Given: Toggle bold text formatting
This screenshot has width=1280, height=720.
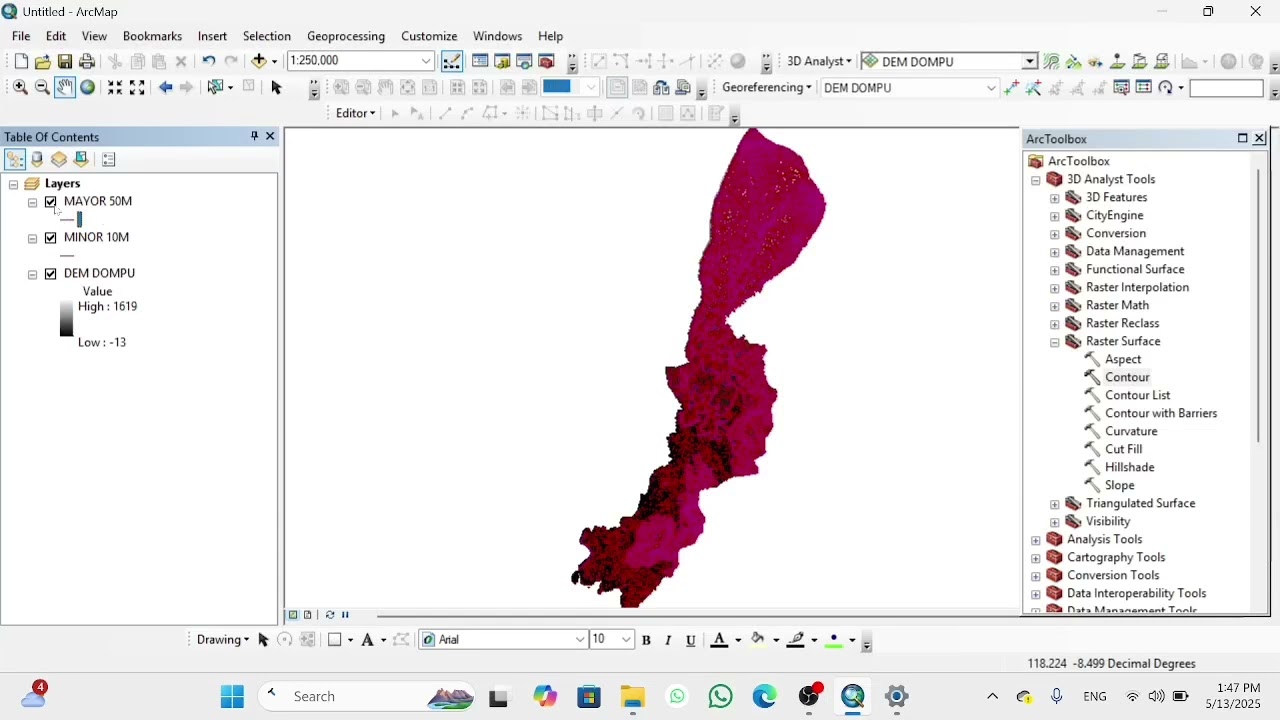Looking at the screenshot, I should click(646, 640).
